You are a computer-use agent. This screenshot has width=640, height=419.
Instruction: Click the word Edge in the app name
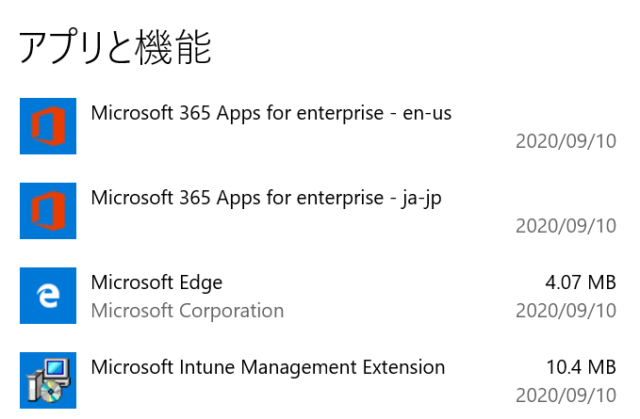click(x=201, y=283)
